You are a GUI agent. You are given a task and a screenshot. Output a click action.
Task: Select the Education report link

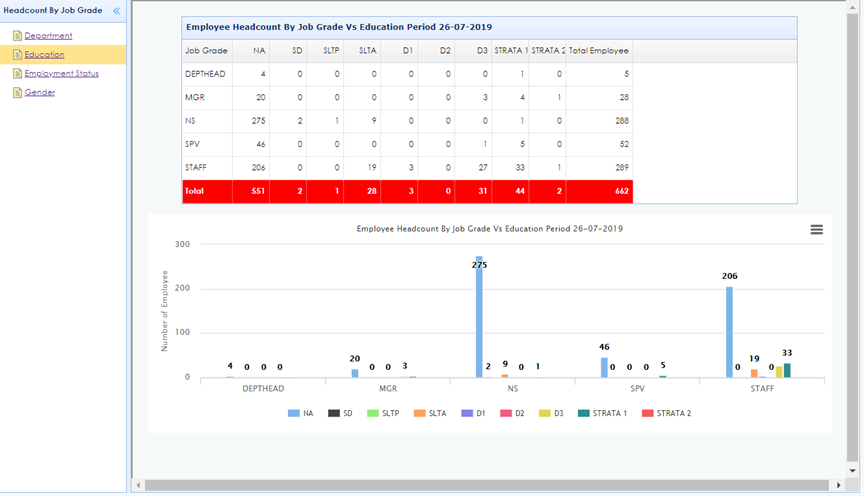point(44,55)
